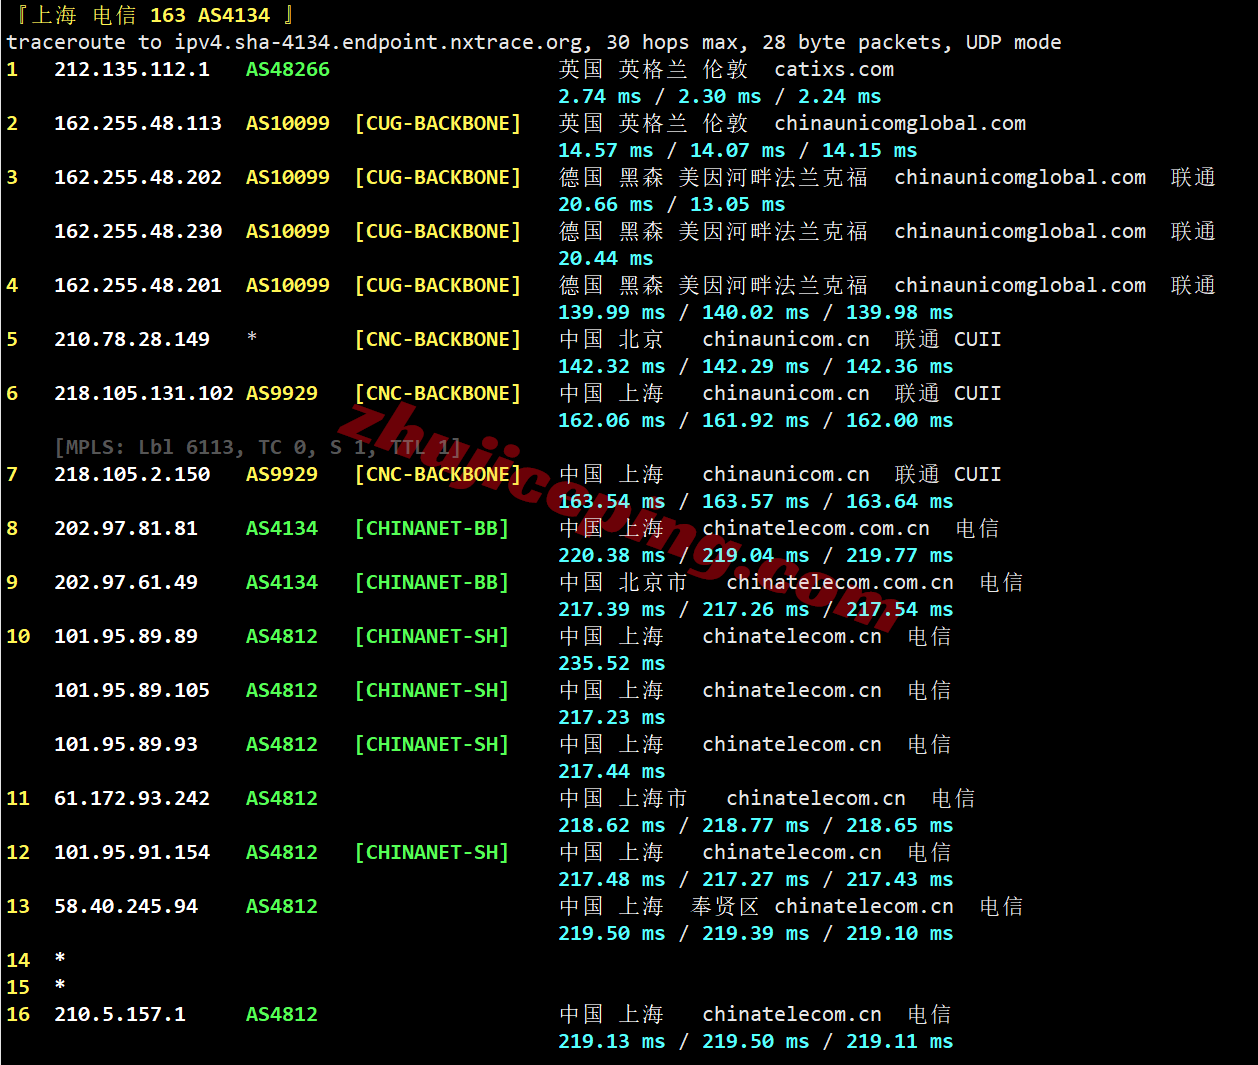
Task: Select IP 212.135.112.1 at hop 1
Action: [x=132, y=69]
